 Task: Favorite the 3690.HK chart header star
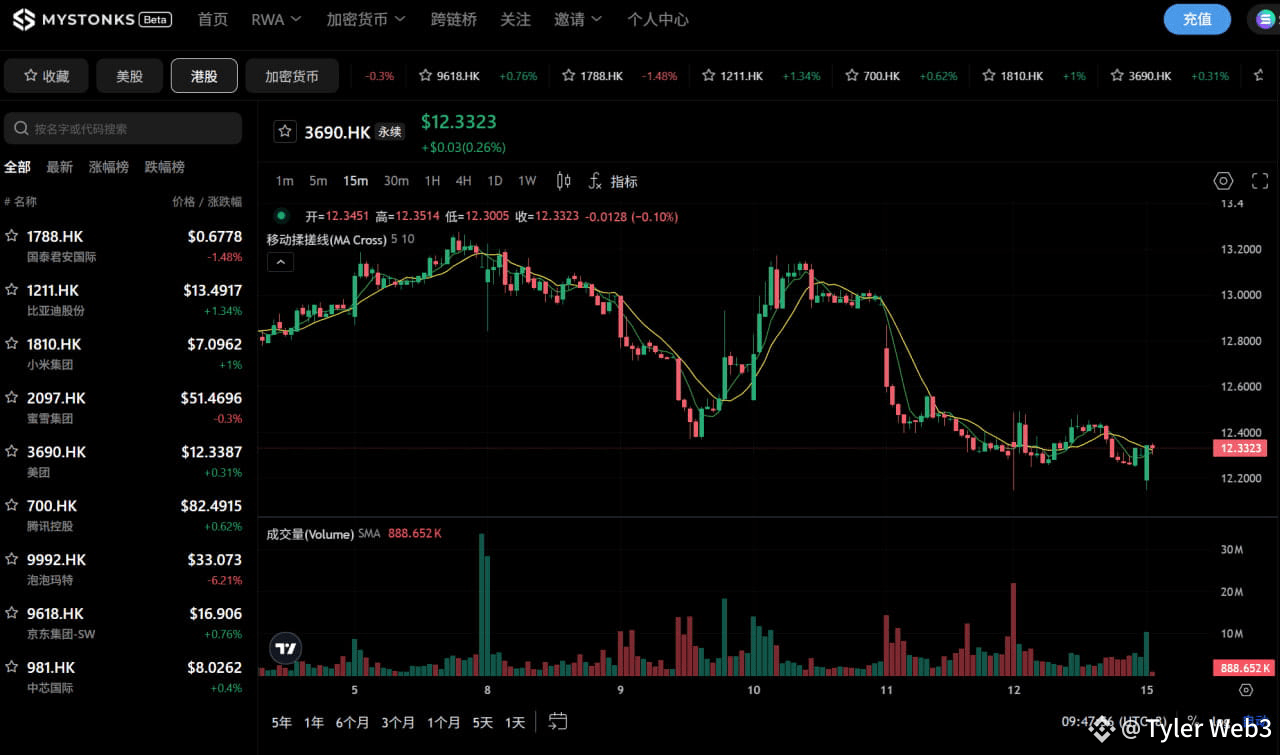[x=285, y=132]
